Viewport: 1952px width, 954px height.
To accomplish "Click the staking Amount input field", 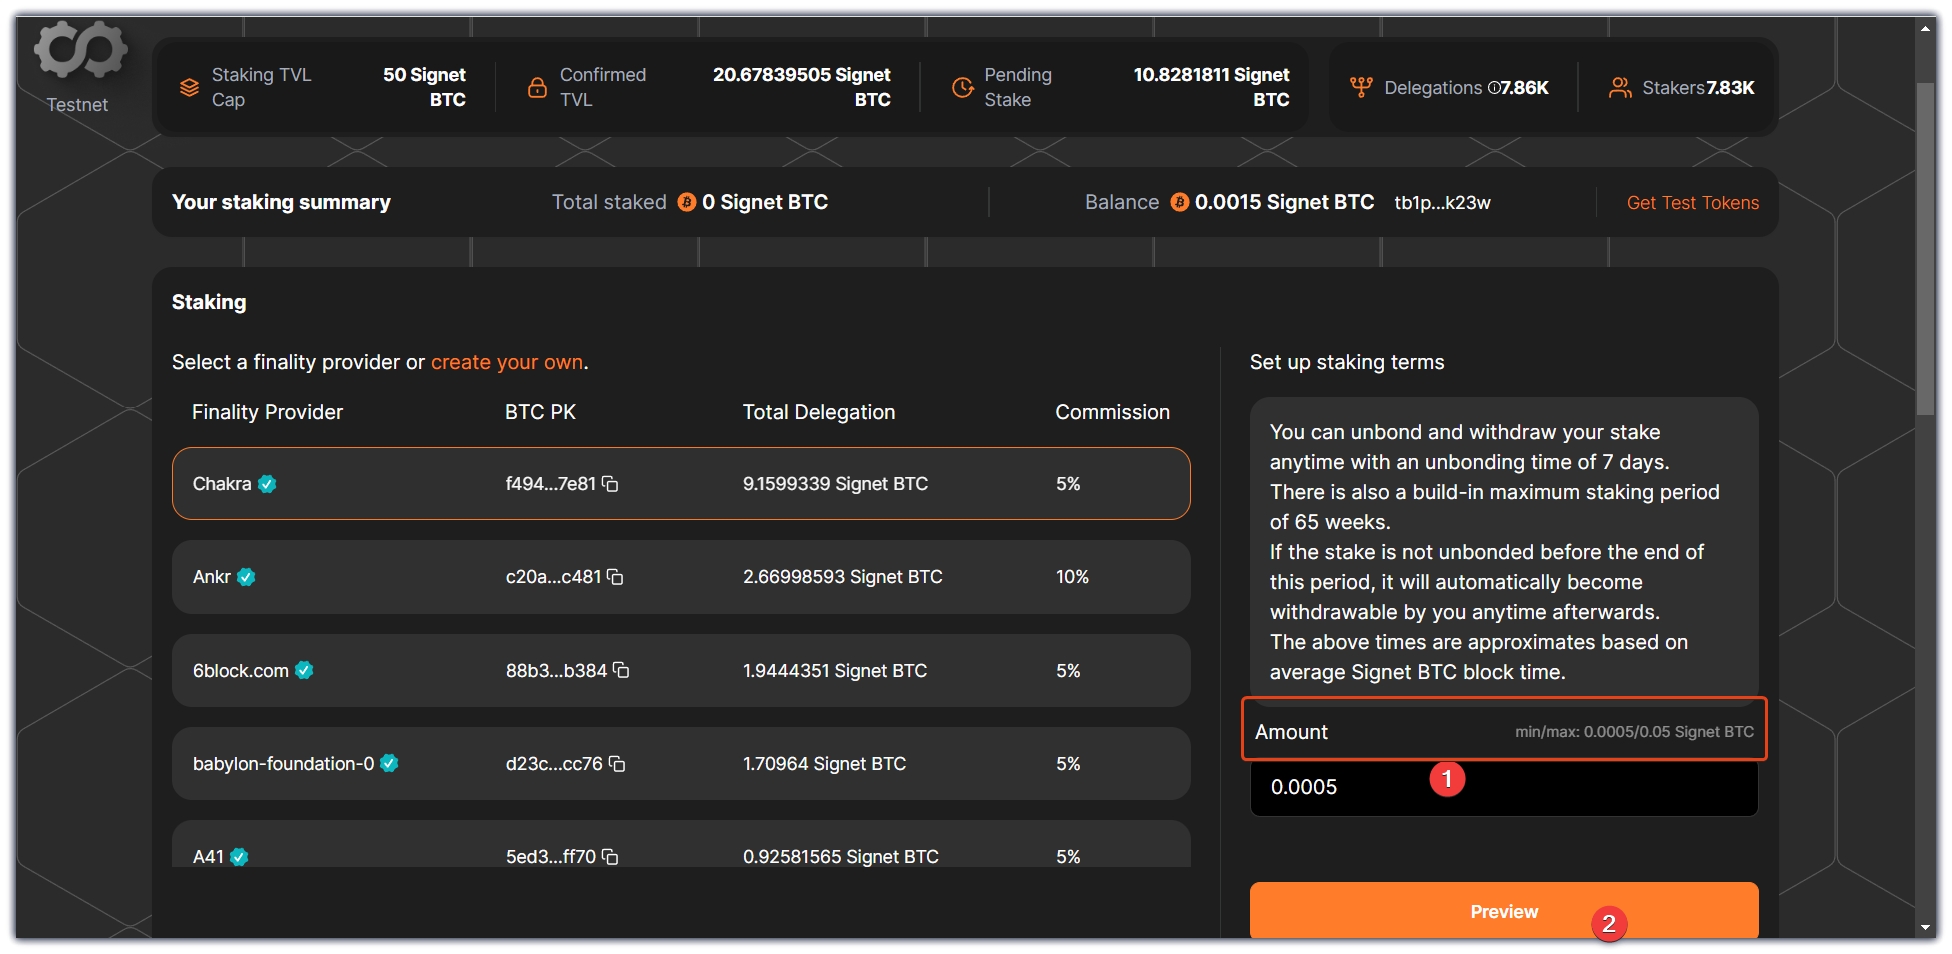I will click(1503, 788).
